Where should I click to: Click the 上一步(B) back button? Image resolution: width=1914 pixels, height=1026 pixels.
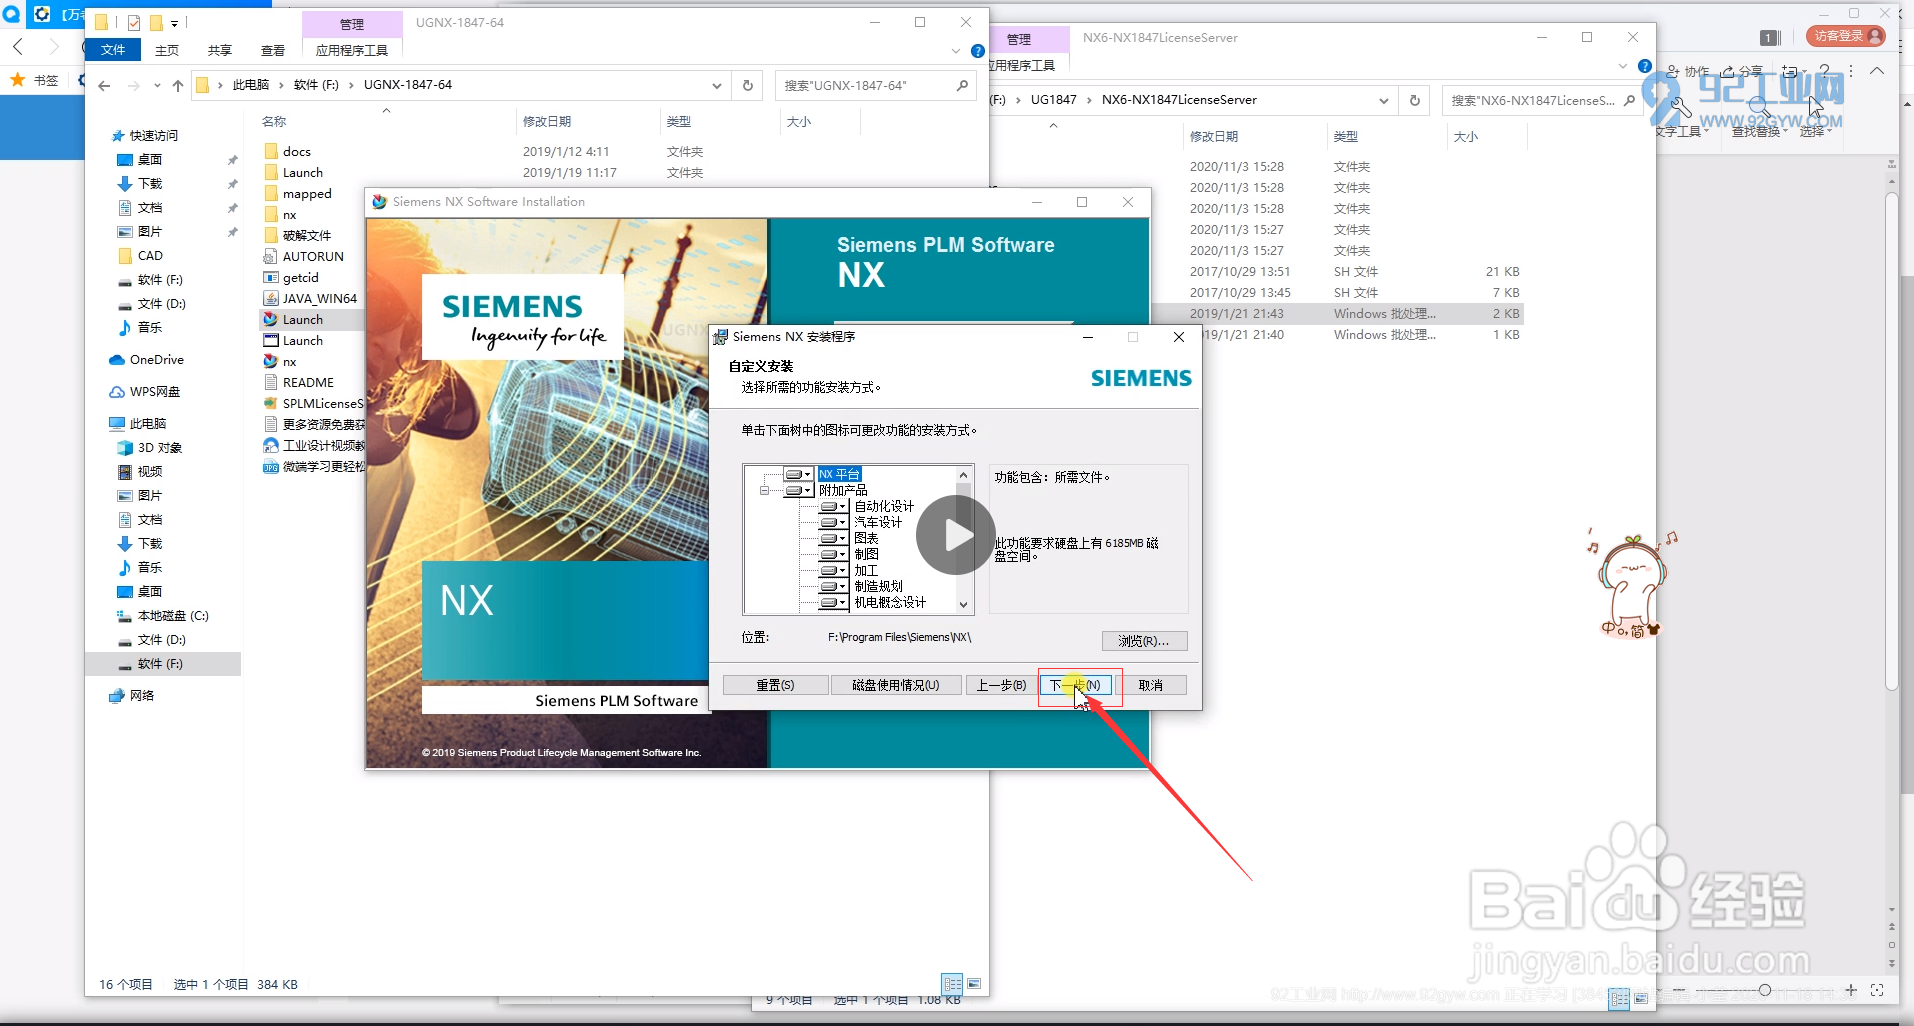point(1001,685)
